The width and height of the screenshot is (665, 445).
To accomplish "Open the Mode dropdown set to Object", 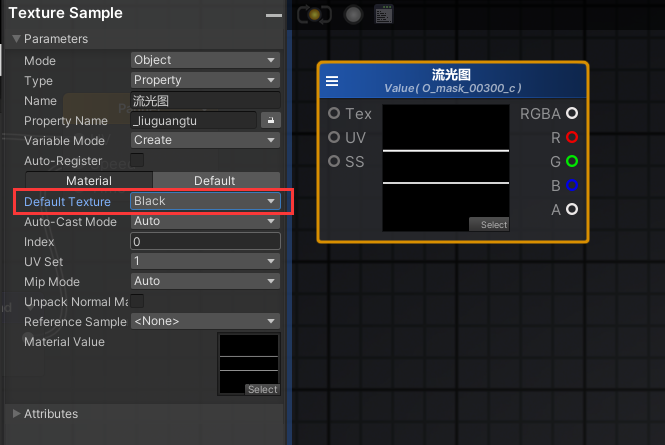I will coord(205,60).
